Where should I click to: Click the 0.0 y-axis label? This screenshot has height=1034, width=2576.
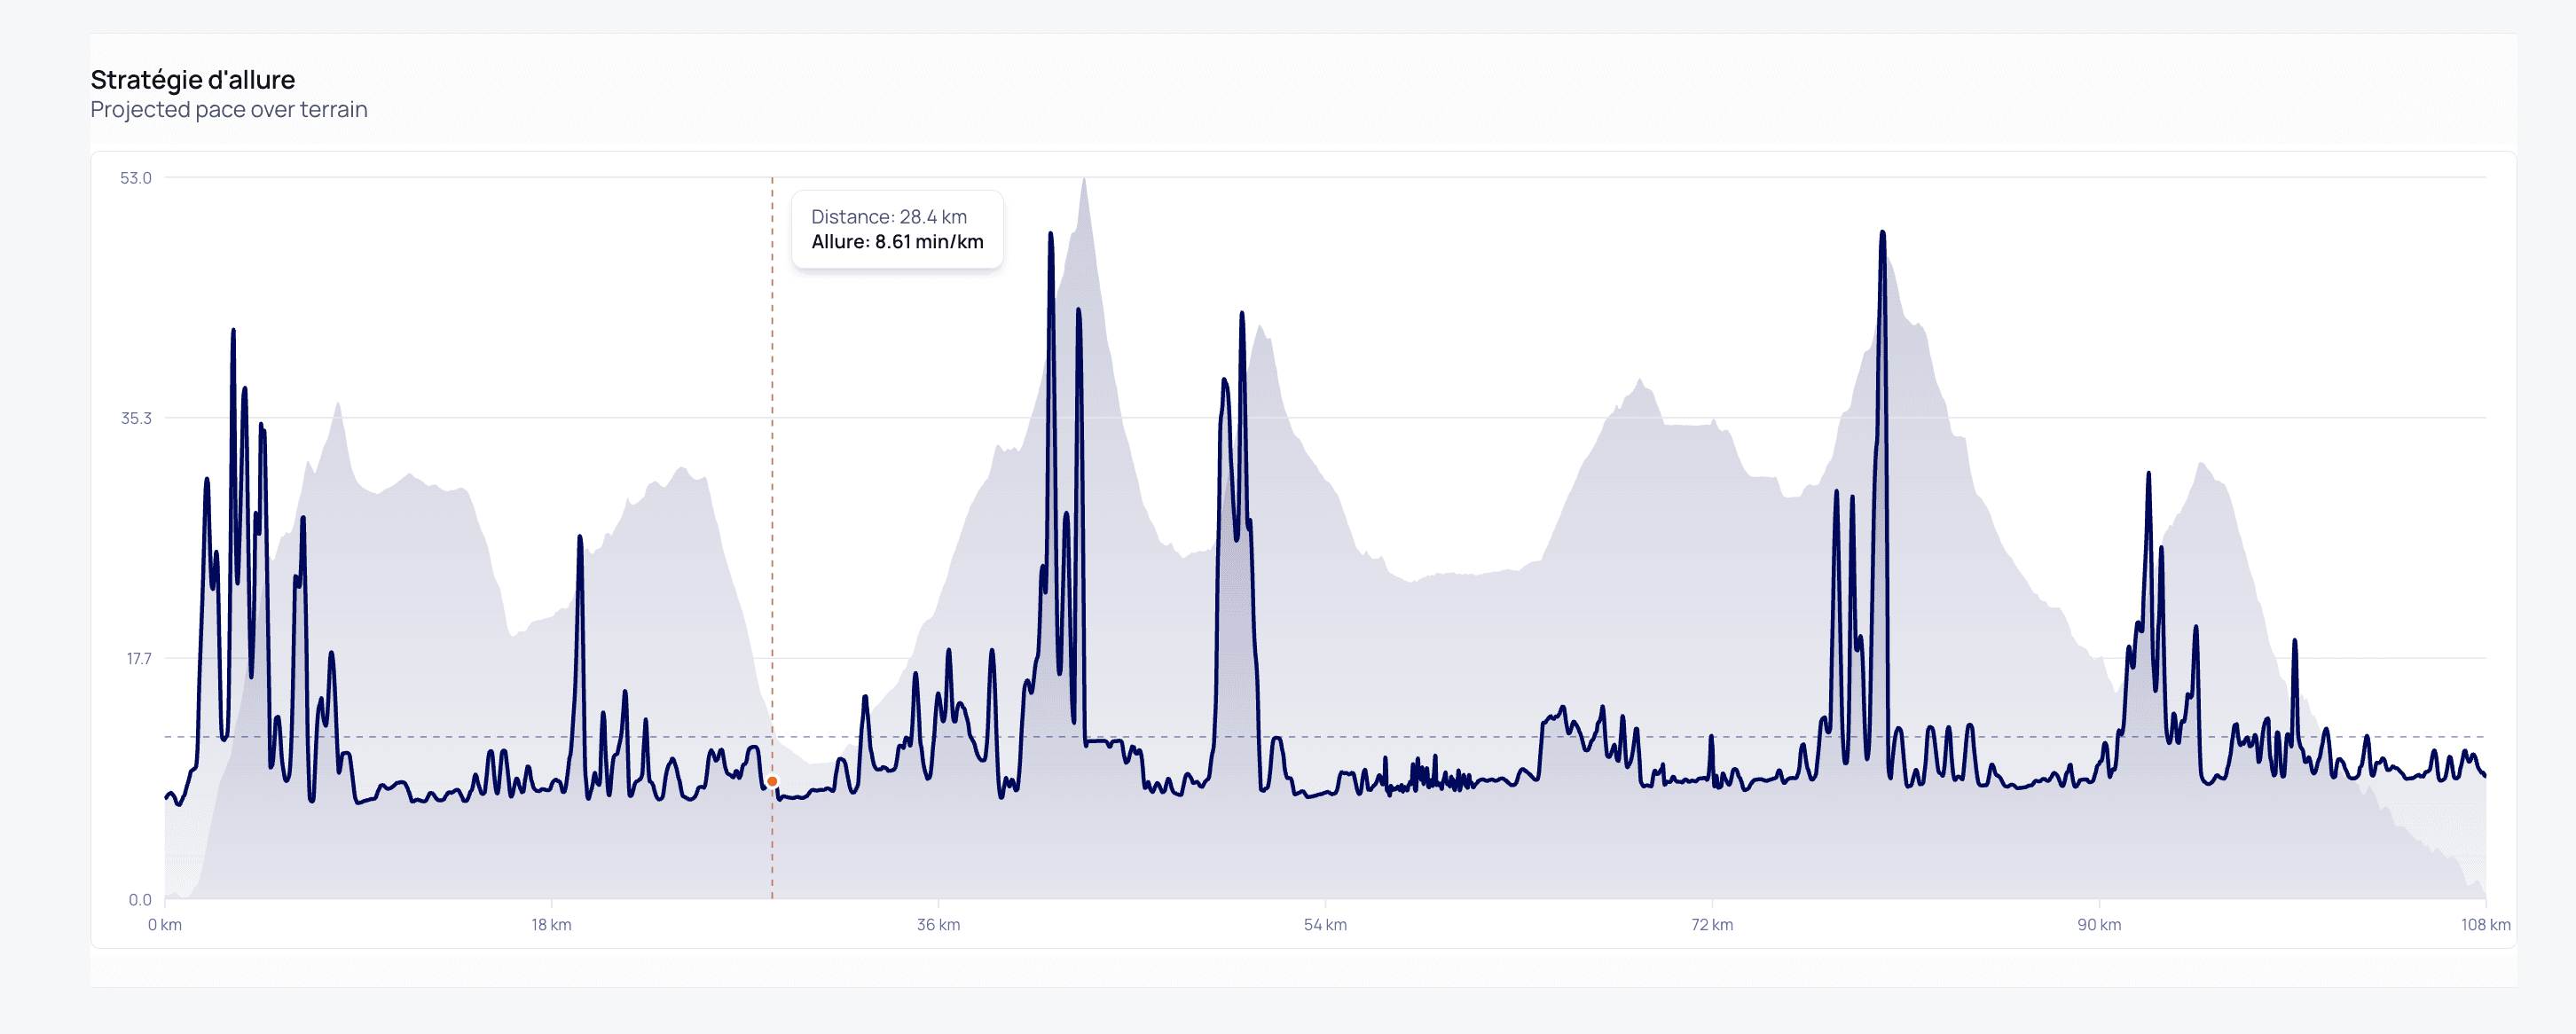point(140,899)
